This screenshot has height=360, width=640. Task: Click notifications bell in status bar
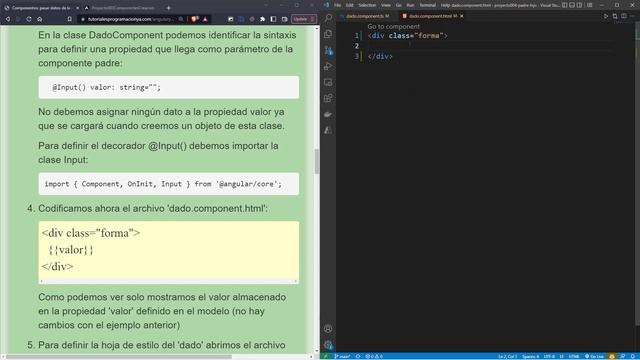[x=633, y=356]
